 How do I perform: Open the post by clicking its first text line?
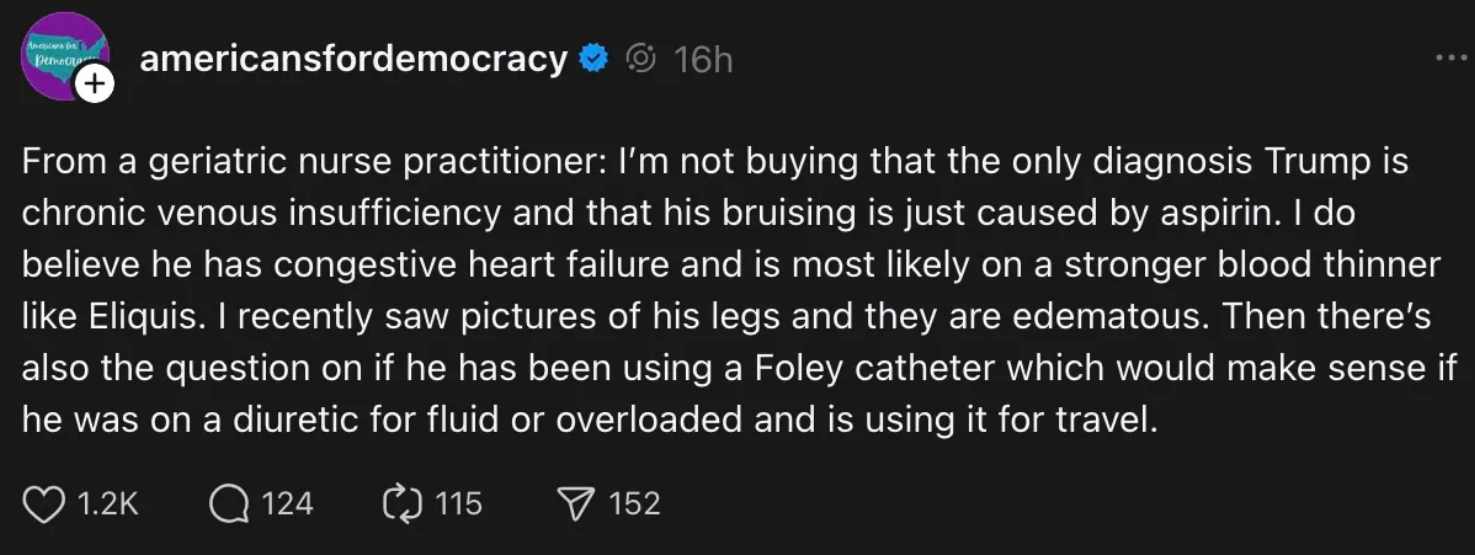714,162
